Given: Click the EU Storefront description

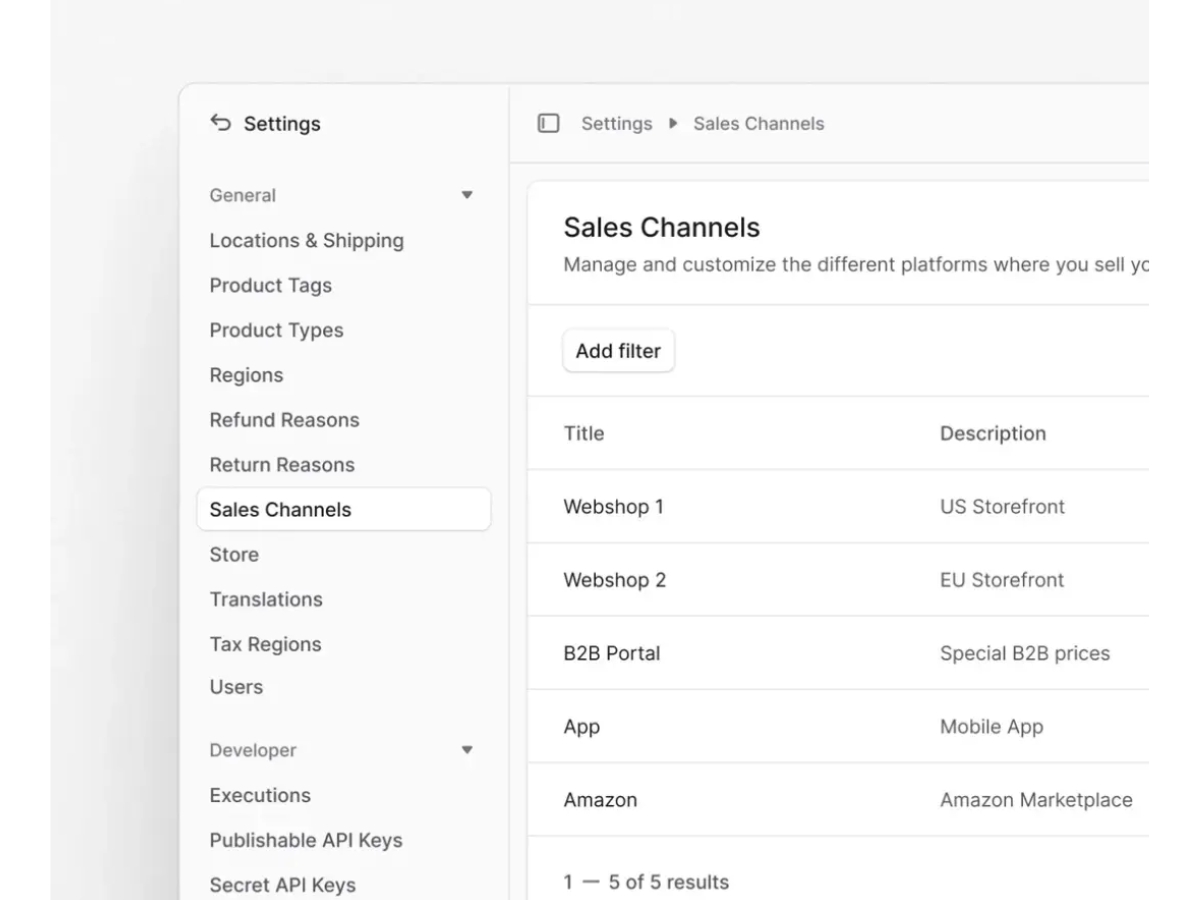Looking at the screenshot, I should 1002,580.
